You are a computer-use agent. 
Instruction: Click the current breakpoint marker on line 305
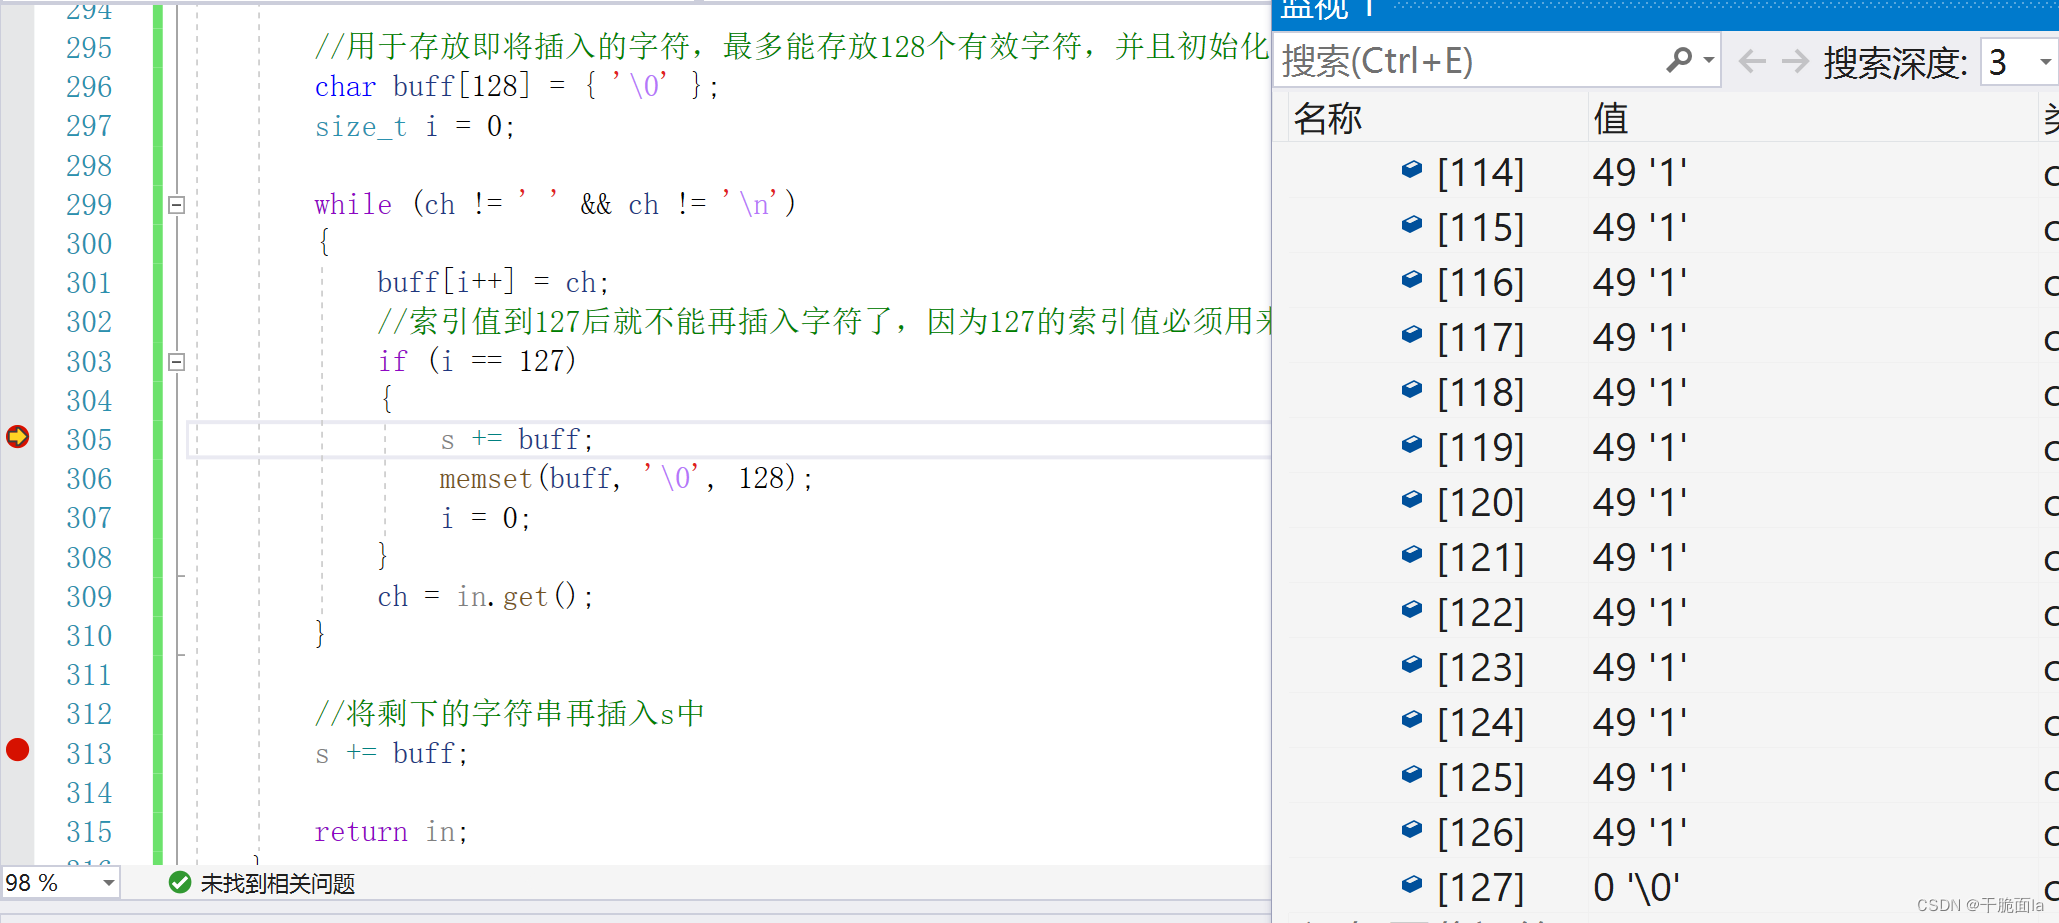[x=18, y=437]
